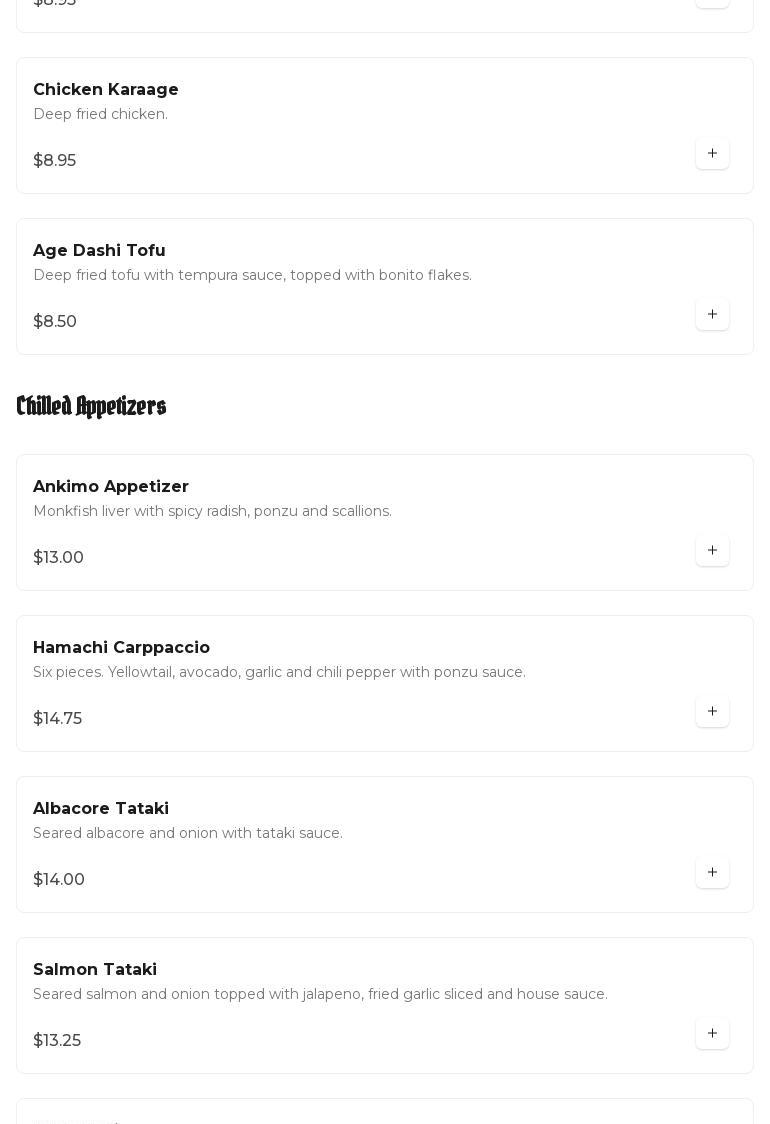The width and height of the screenshot is (770, 1124).
Task: Click the $8.50 Age Dashi Tofu price
Action: (55, 322)
